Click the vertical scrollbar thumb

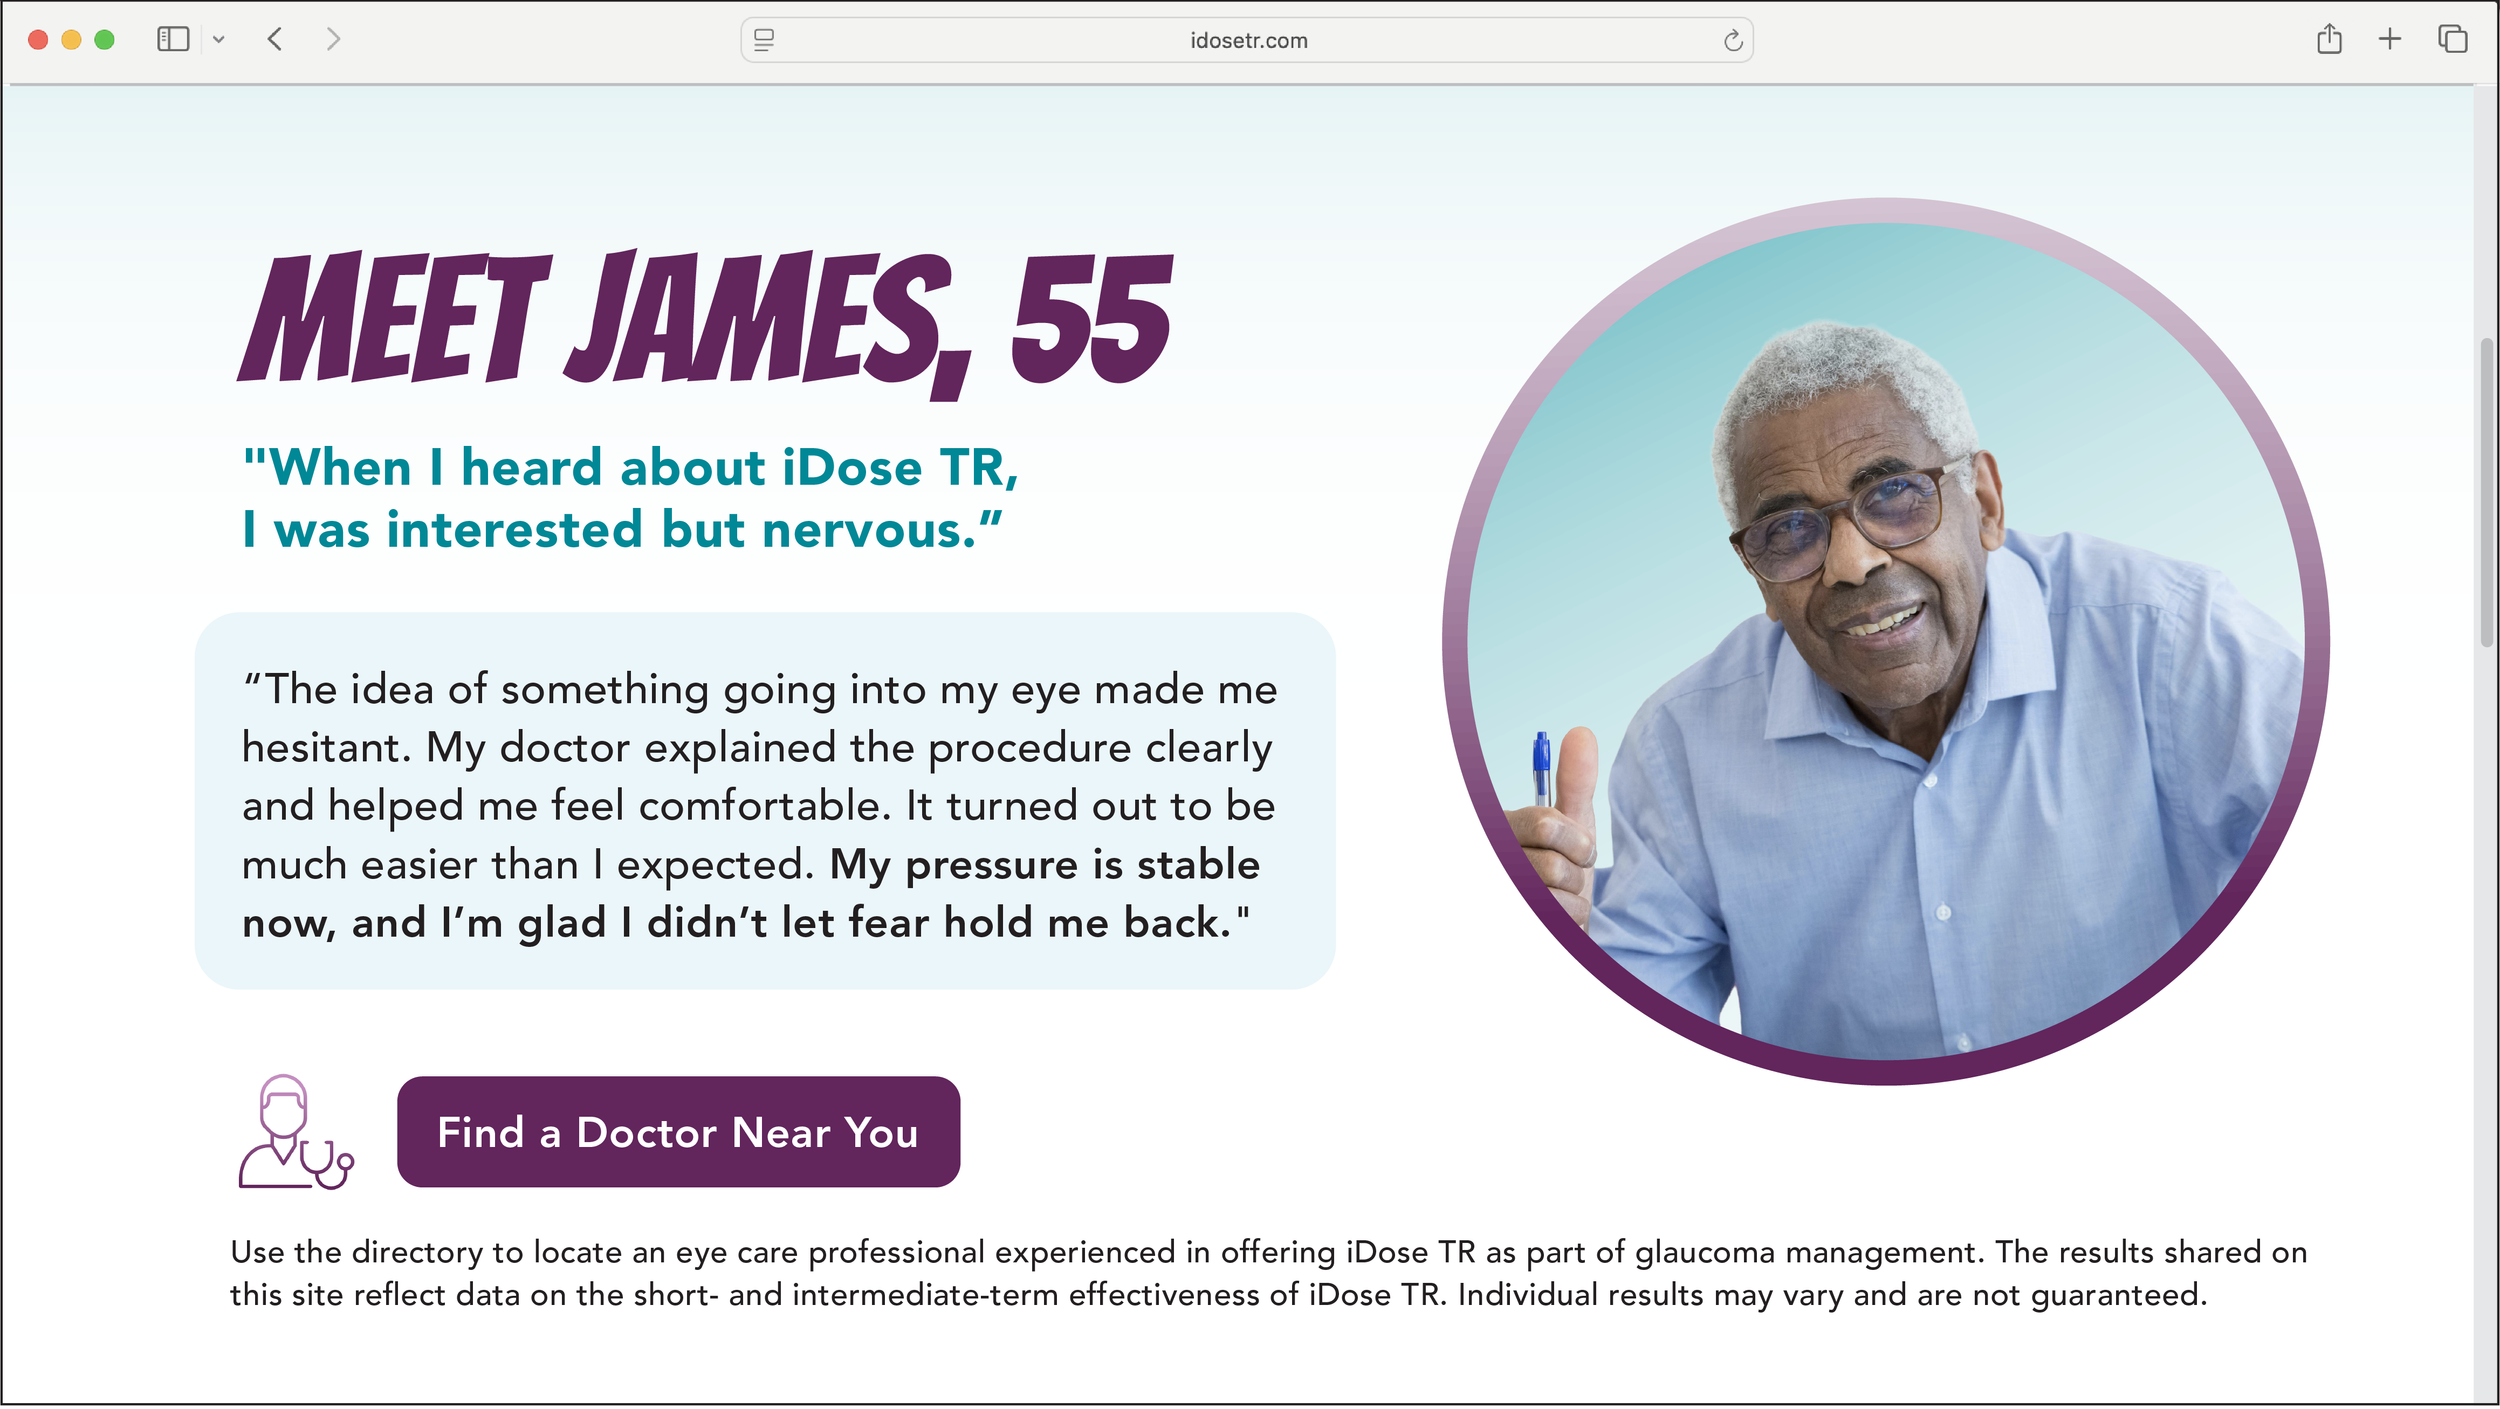[2486, 494]
